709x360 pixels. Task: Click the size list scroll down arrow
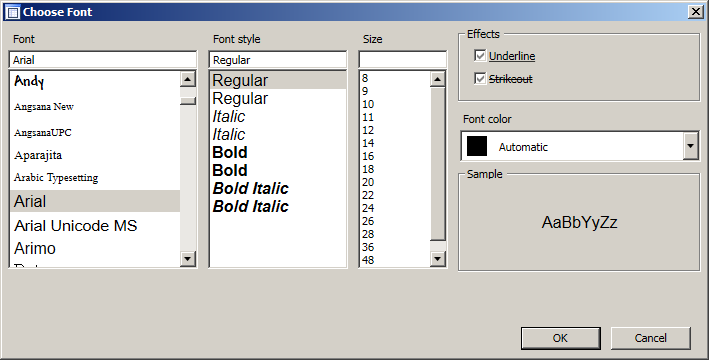coord(437,259)
